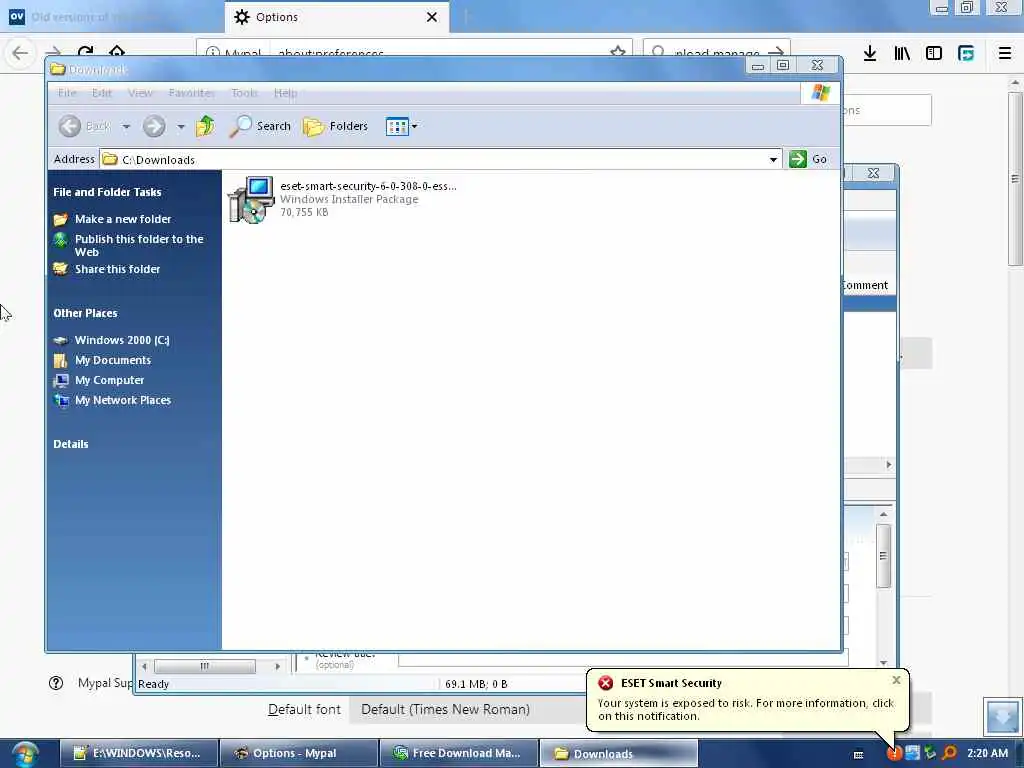The image size is (1024, 768).
Task: Open the Tools menu
Action: tap(244, 93)
